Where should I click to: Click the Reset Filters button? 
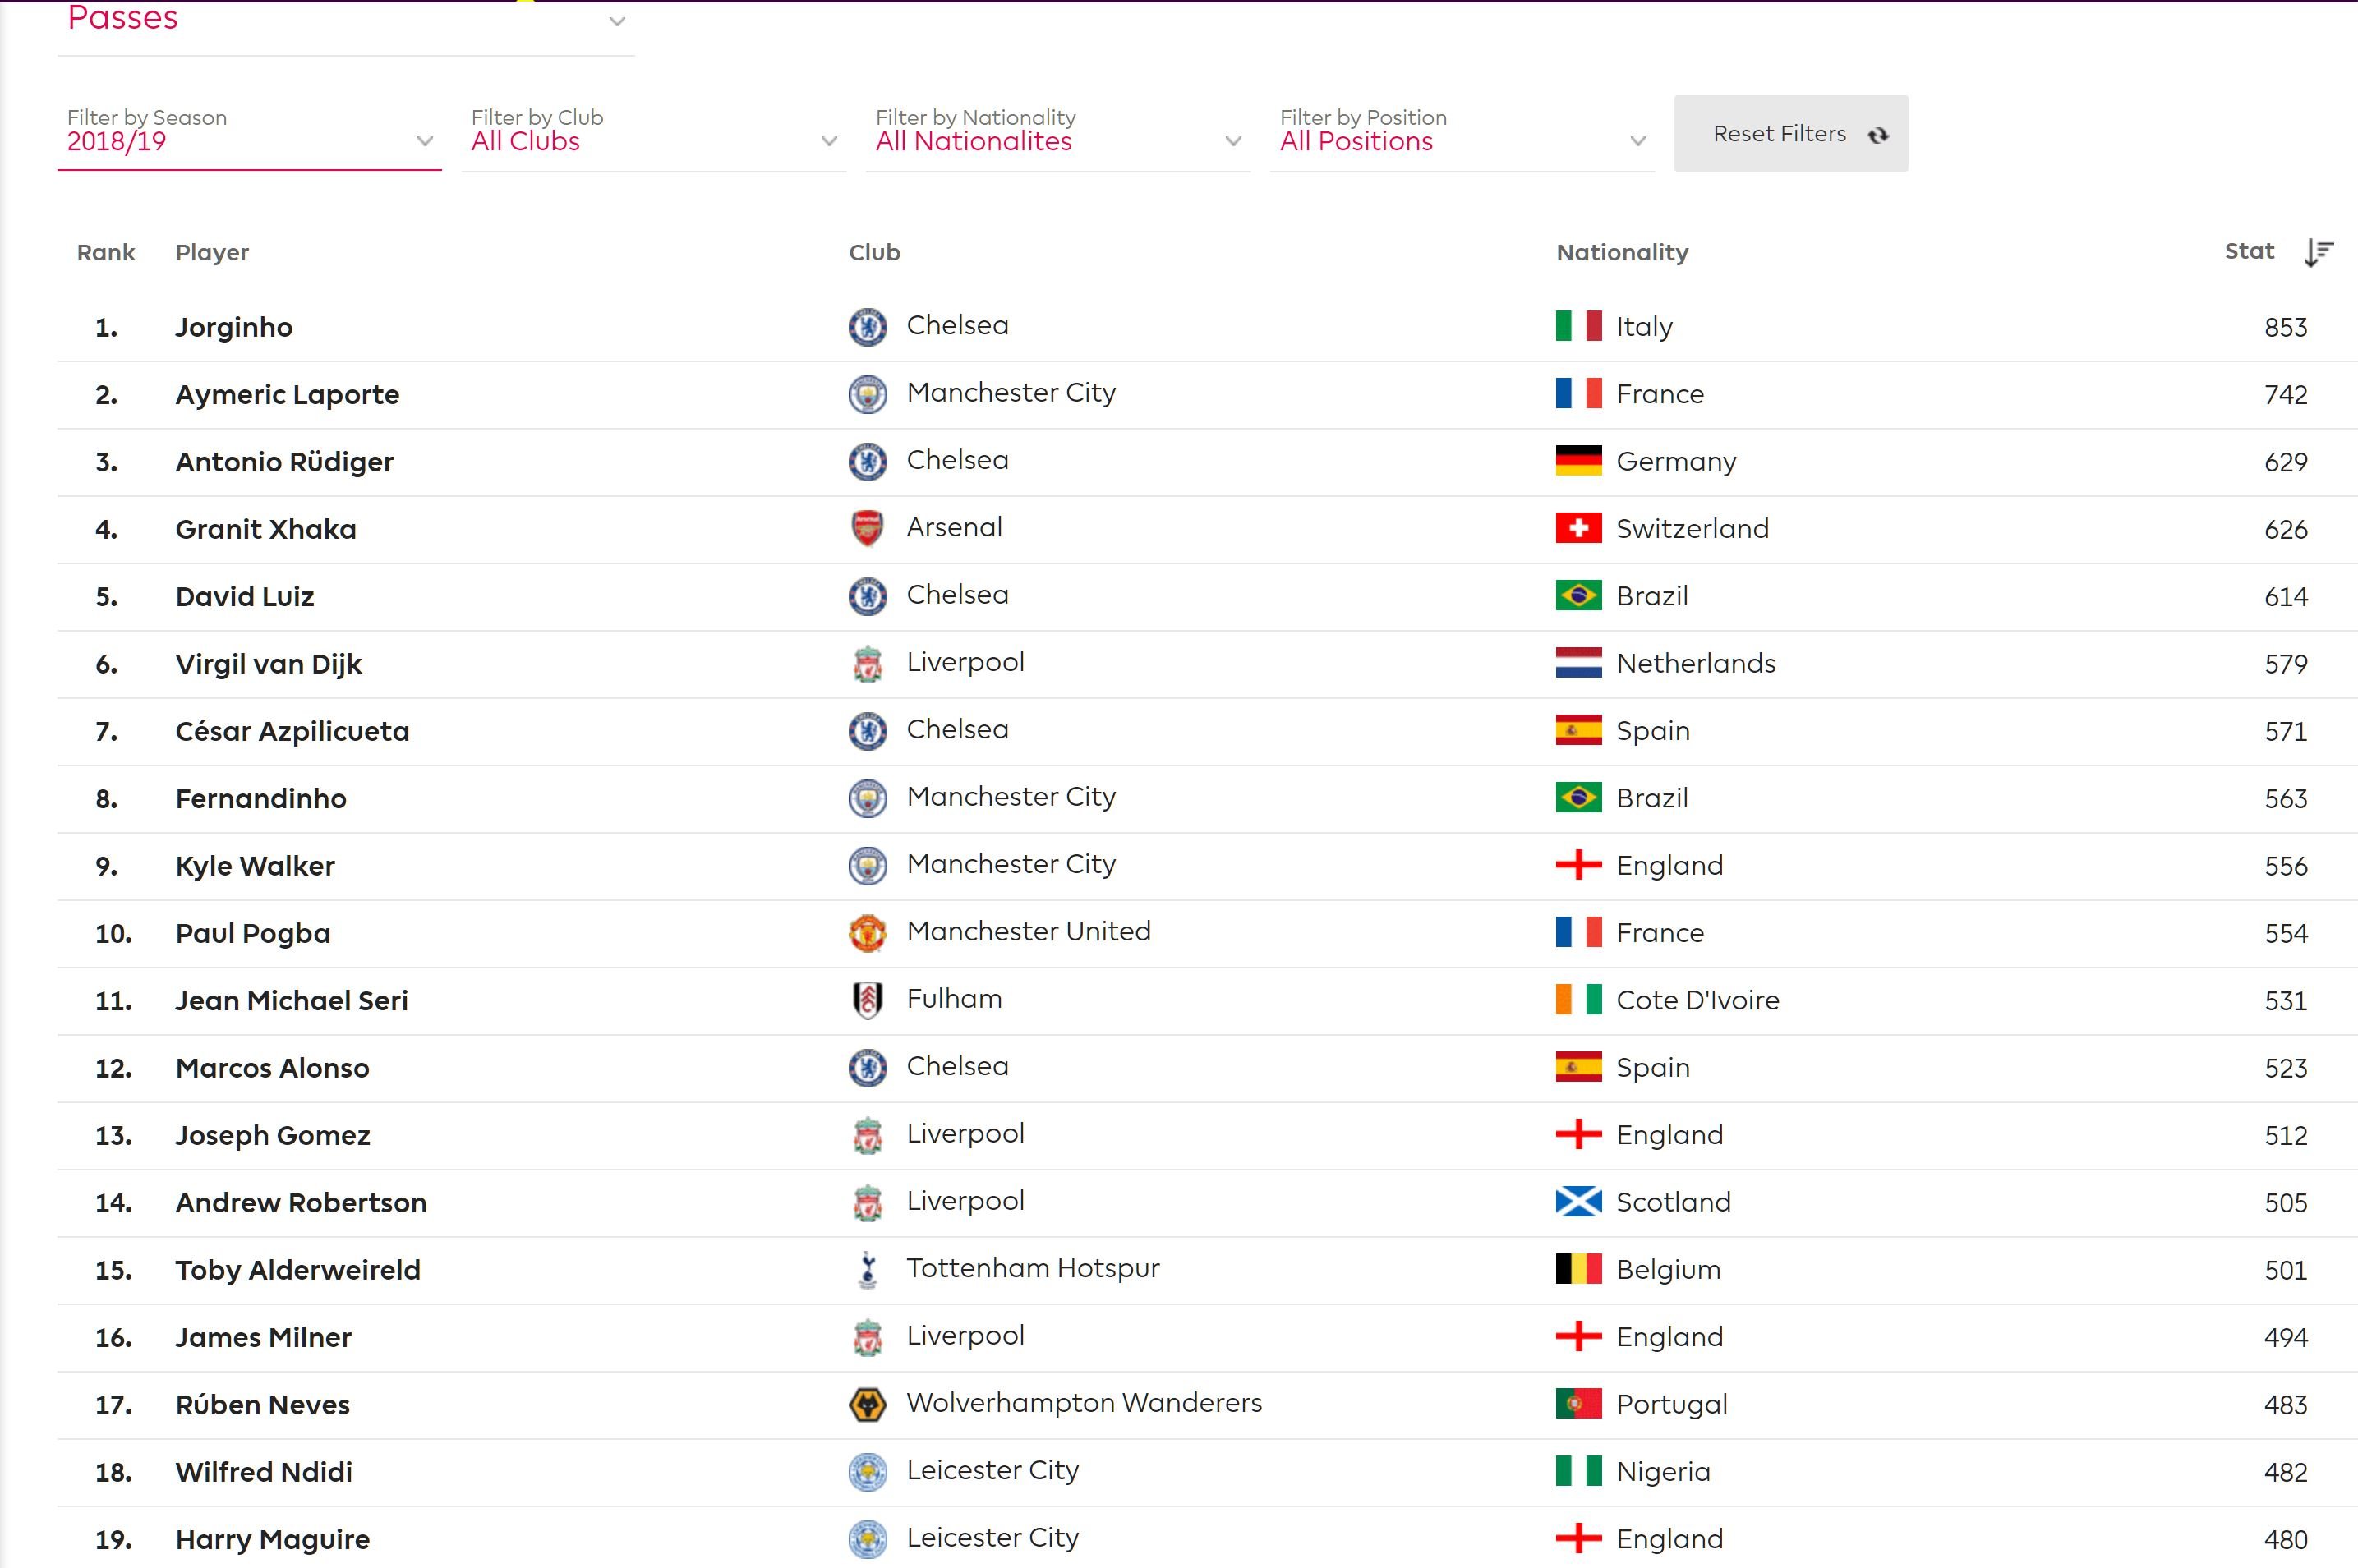[1790, 133]
